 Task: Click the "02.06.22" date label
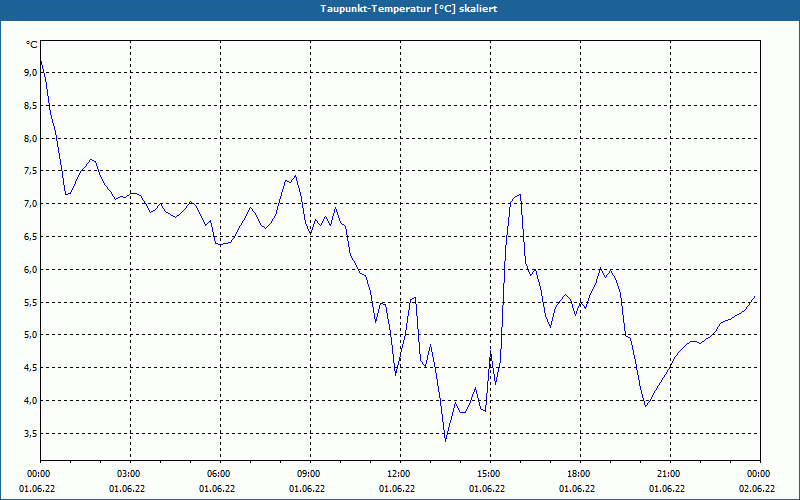(x=757, y=489)
